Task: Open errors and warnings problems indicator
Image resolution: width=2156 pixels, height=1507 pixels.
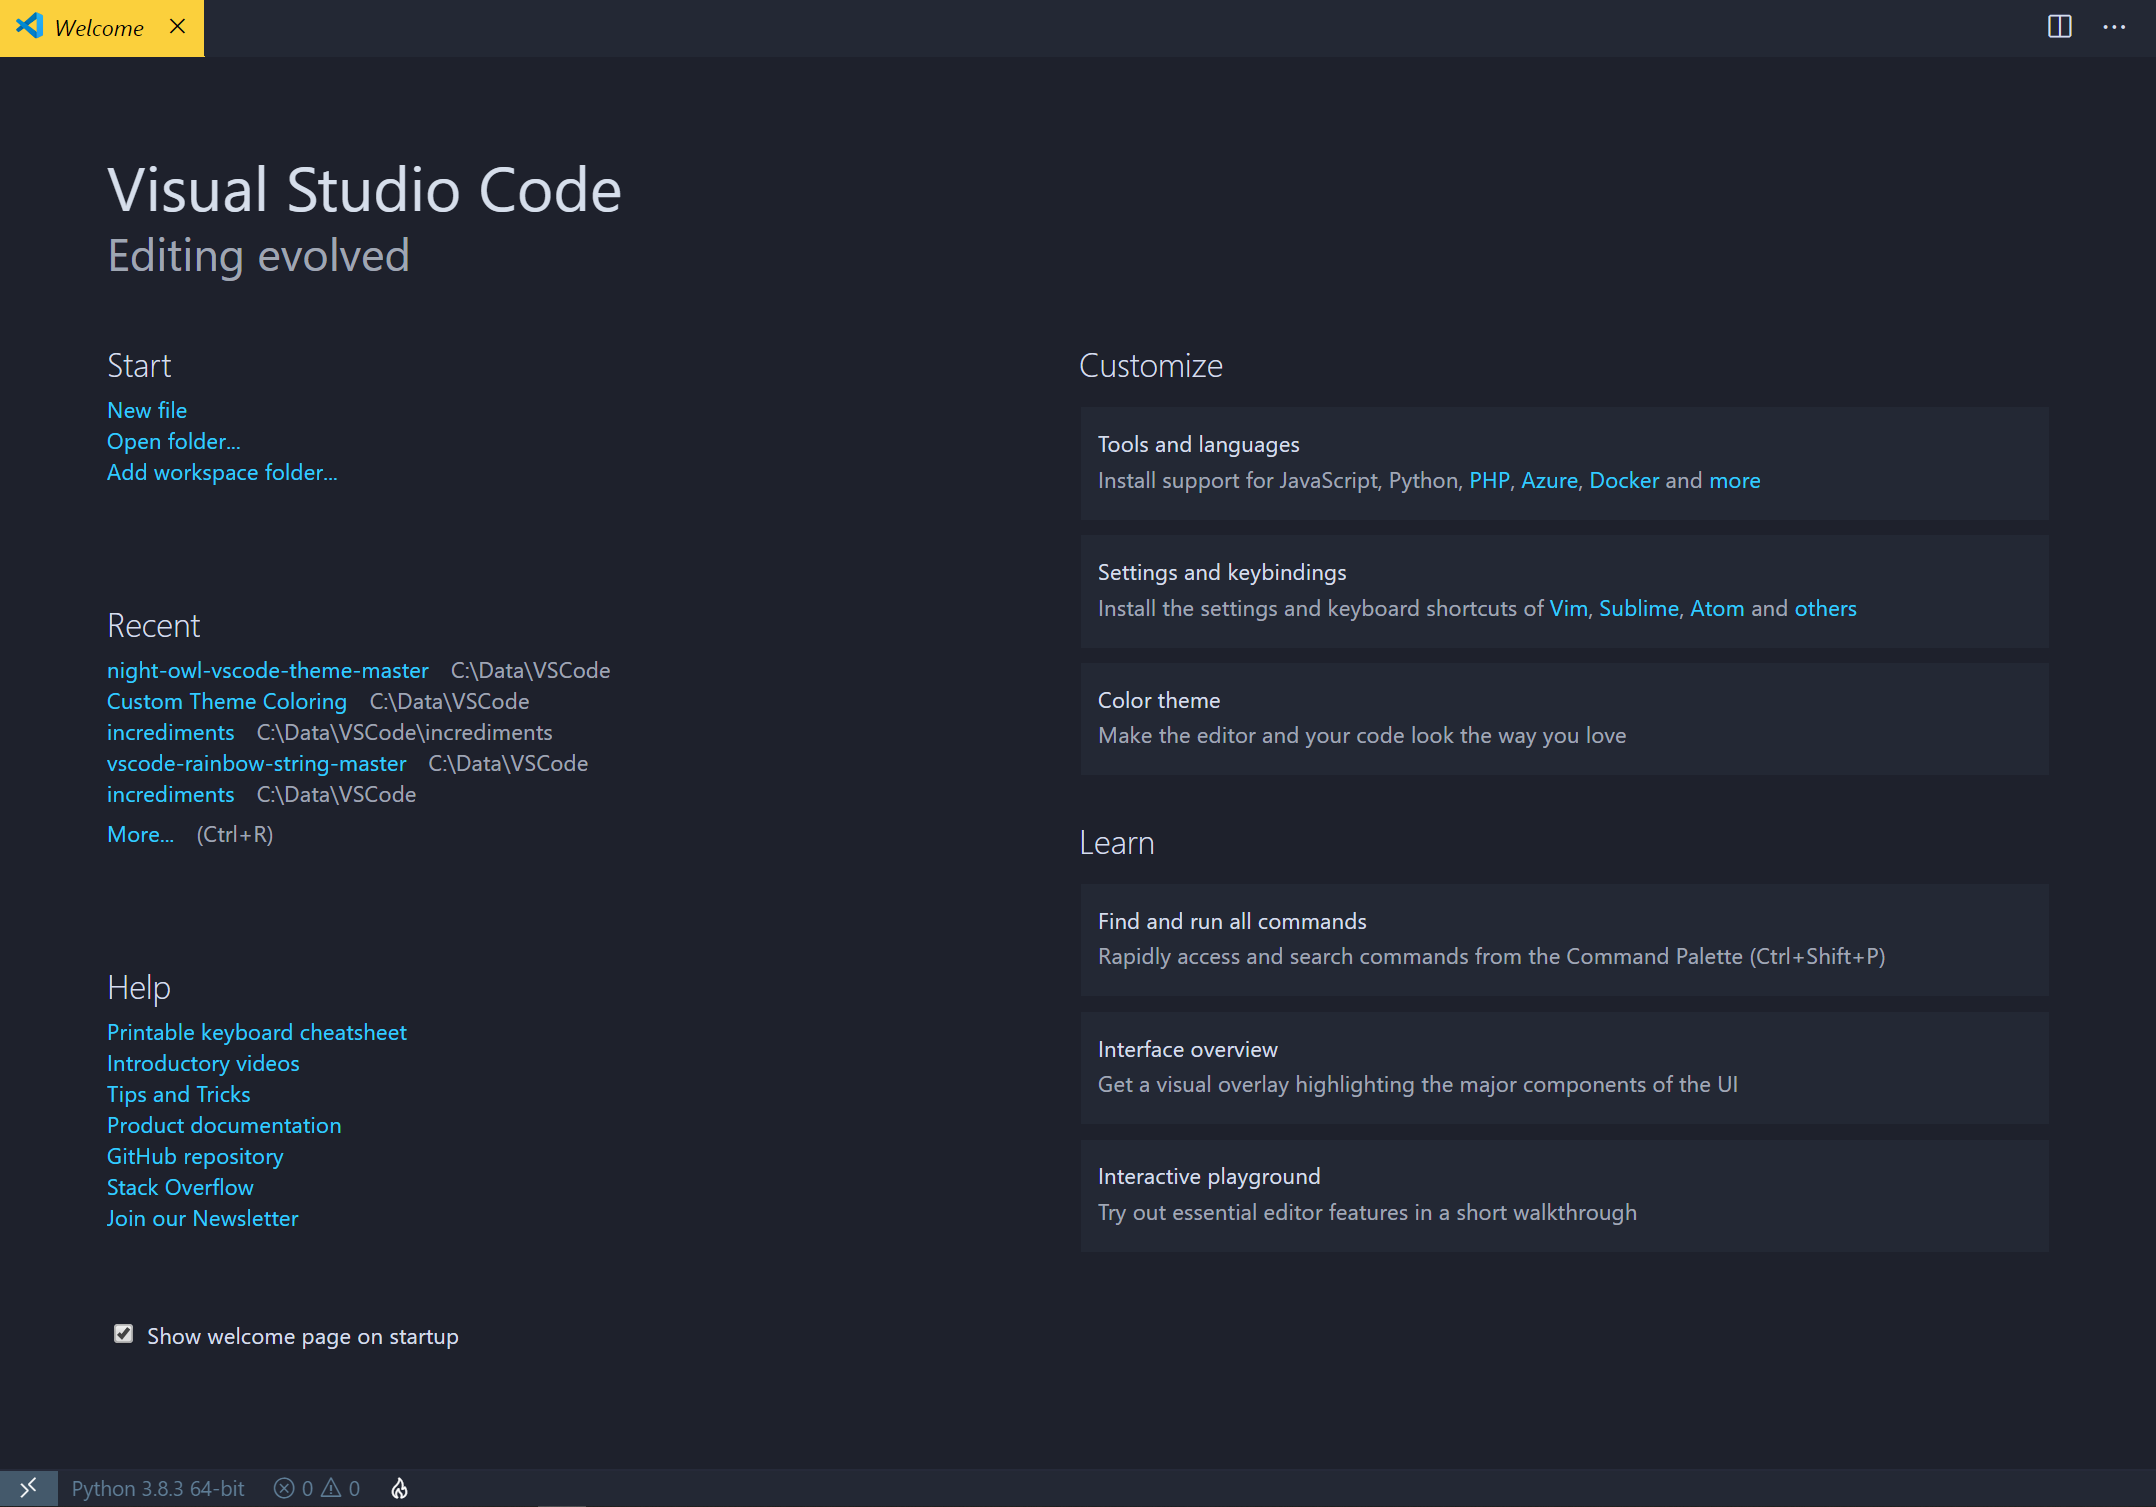Action: point(317,1488)
